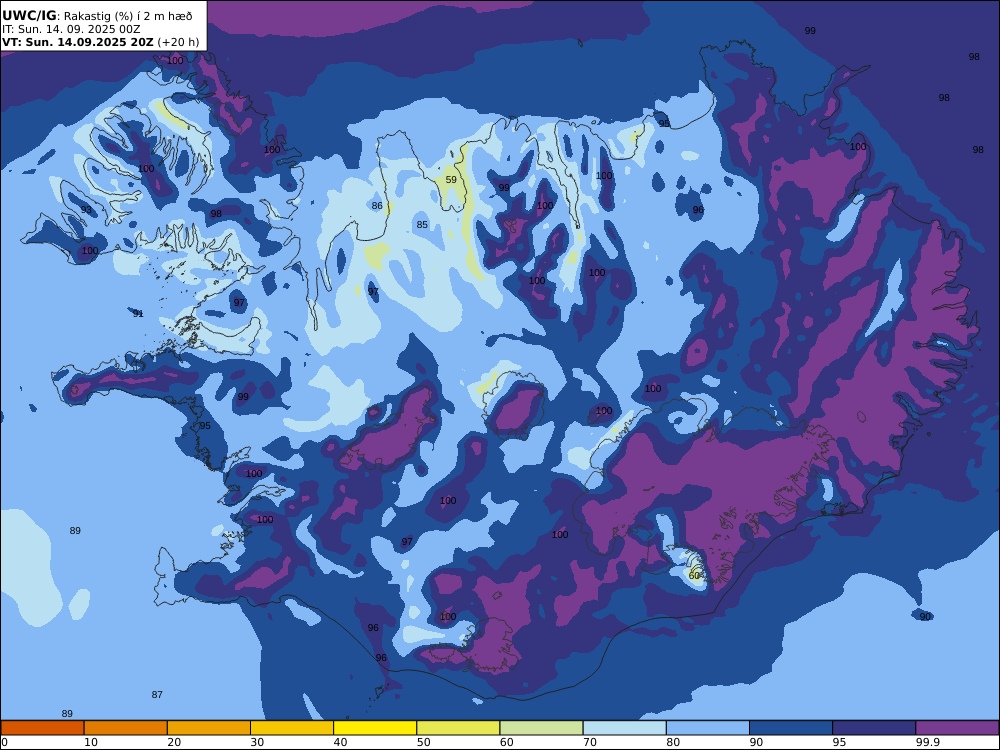Click the title text 'Rakastig (%) í 2 m hæð'

(128, 16)
